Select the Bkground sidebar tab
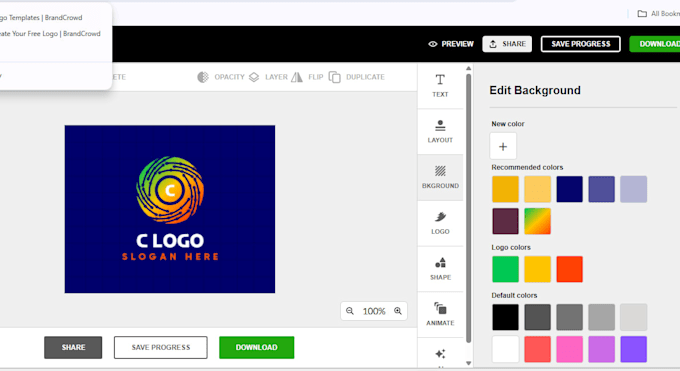Viewport: 680px width, 371px height. tap(440, 177)
